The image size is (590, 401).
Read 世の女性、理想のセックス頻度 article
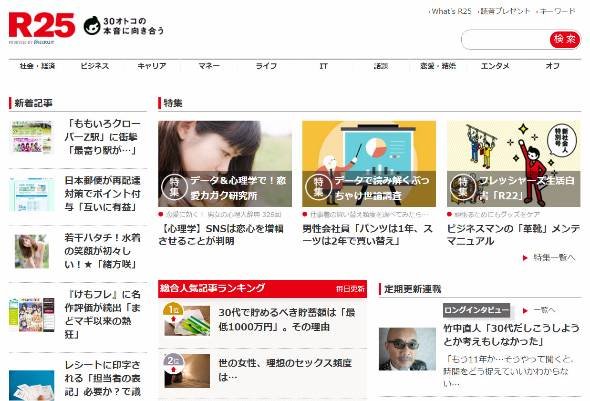point(285,370)
